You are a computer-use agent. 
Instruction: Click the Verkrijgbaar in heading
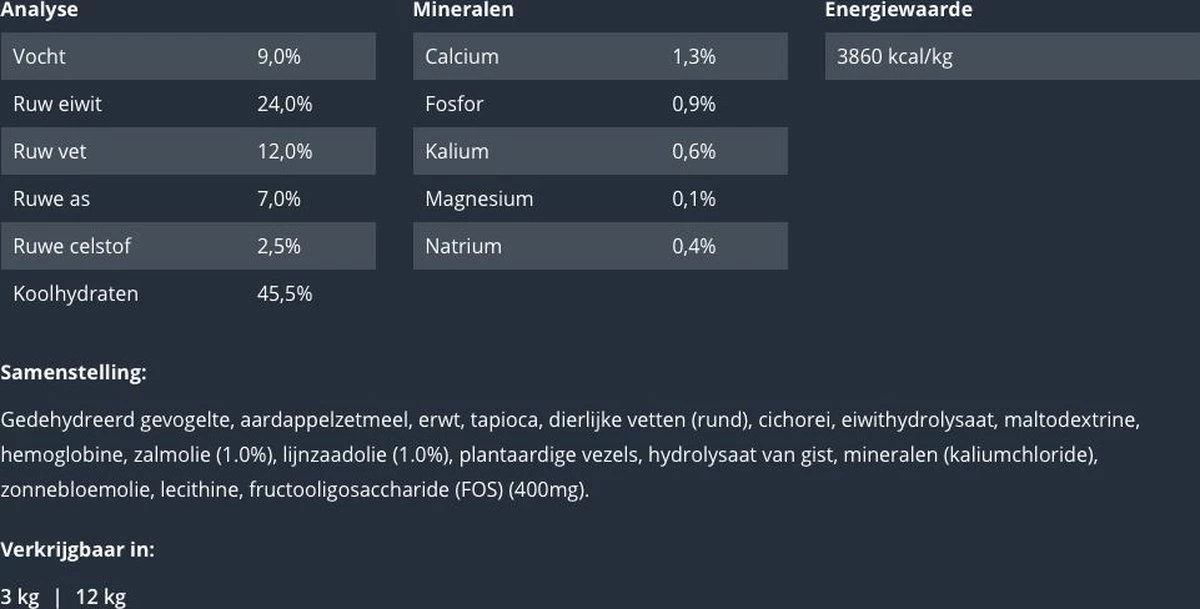click(78, 549)
